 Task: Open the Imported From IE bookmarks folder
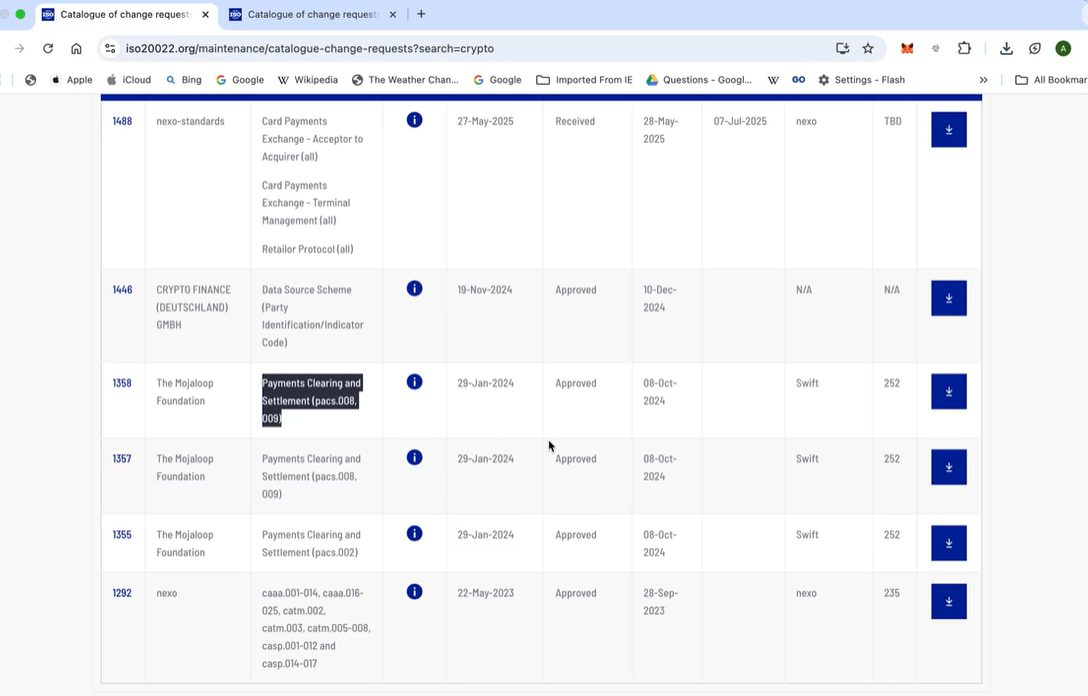click(x=584, y=80)
